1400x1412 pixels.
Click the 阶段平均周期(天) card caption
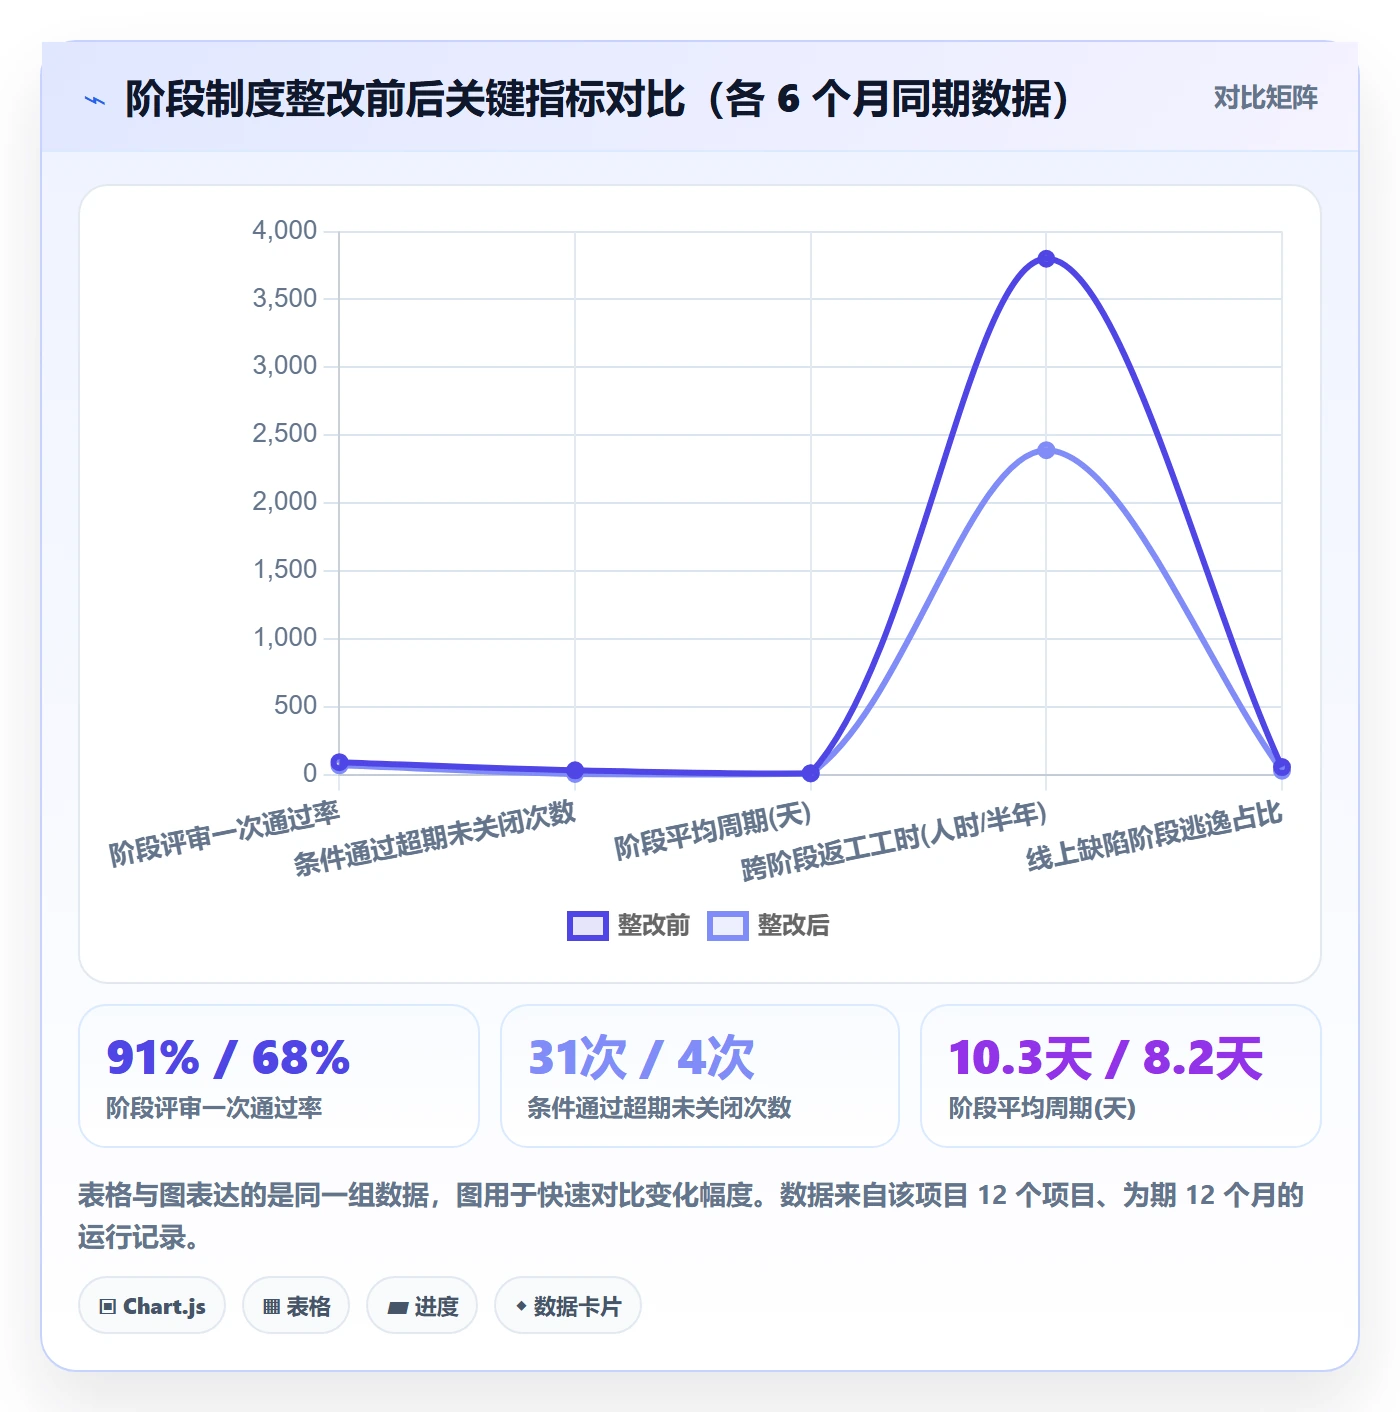pos(1042,1108)
